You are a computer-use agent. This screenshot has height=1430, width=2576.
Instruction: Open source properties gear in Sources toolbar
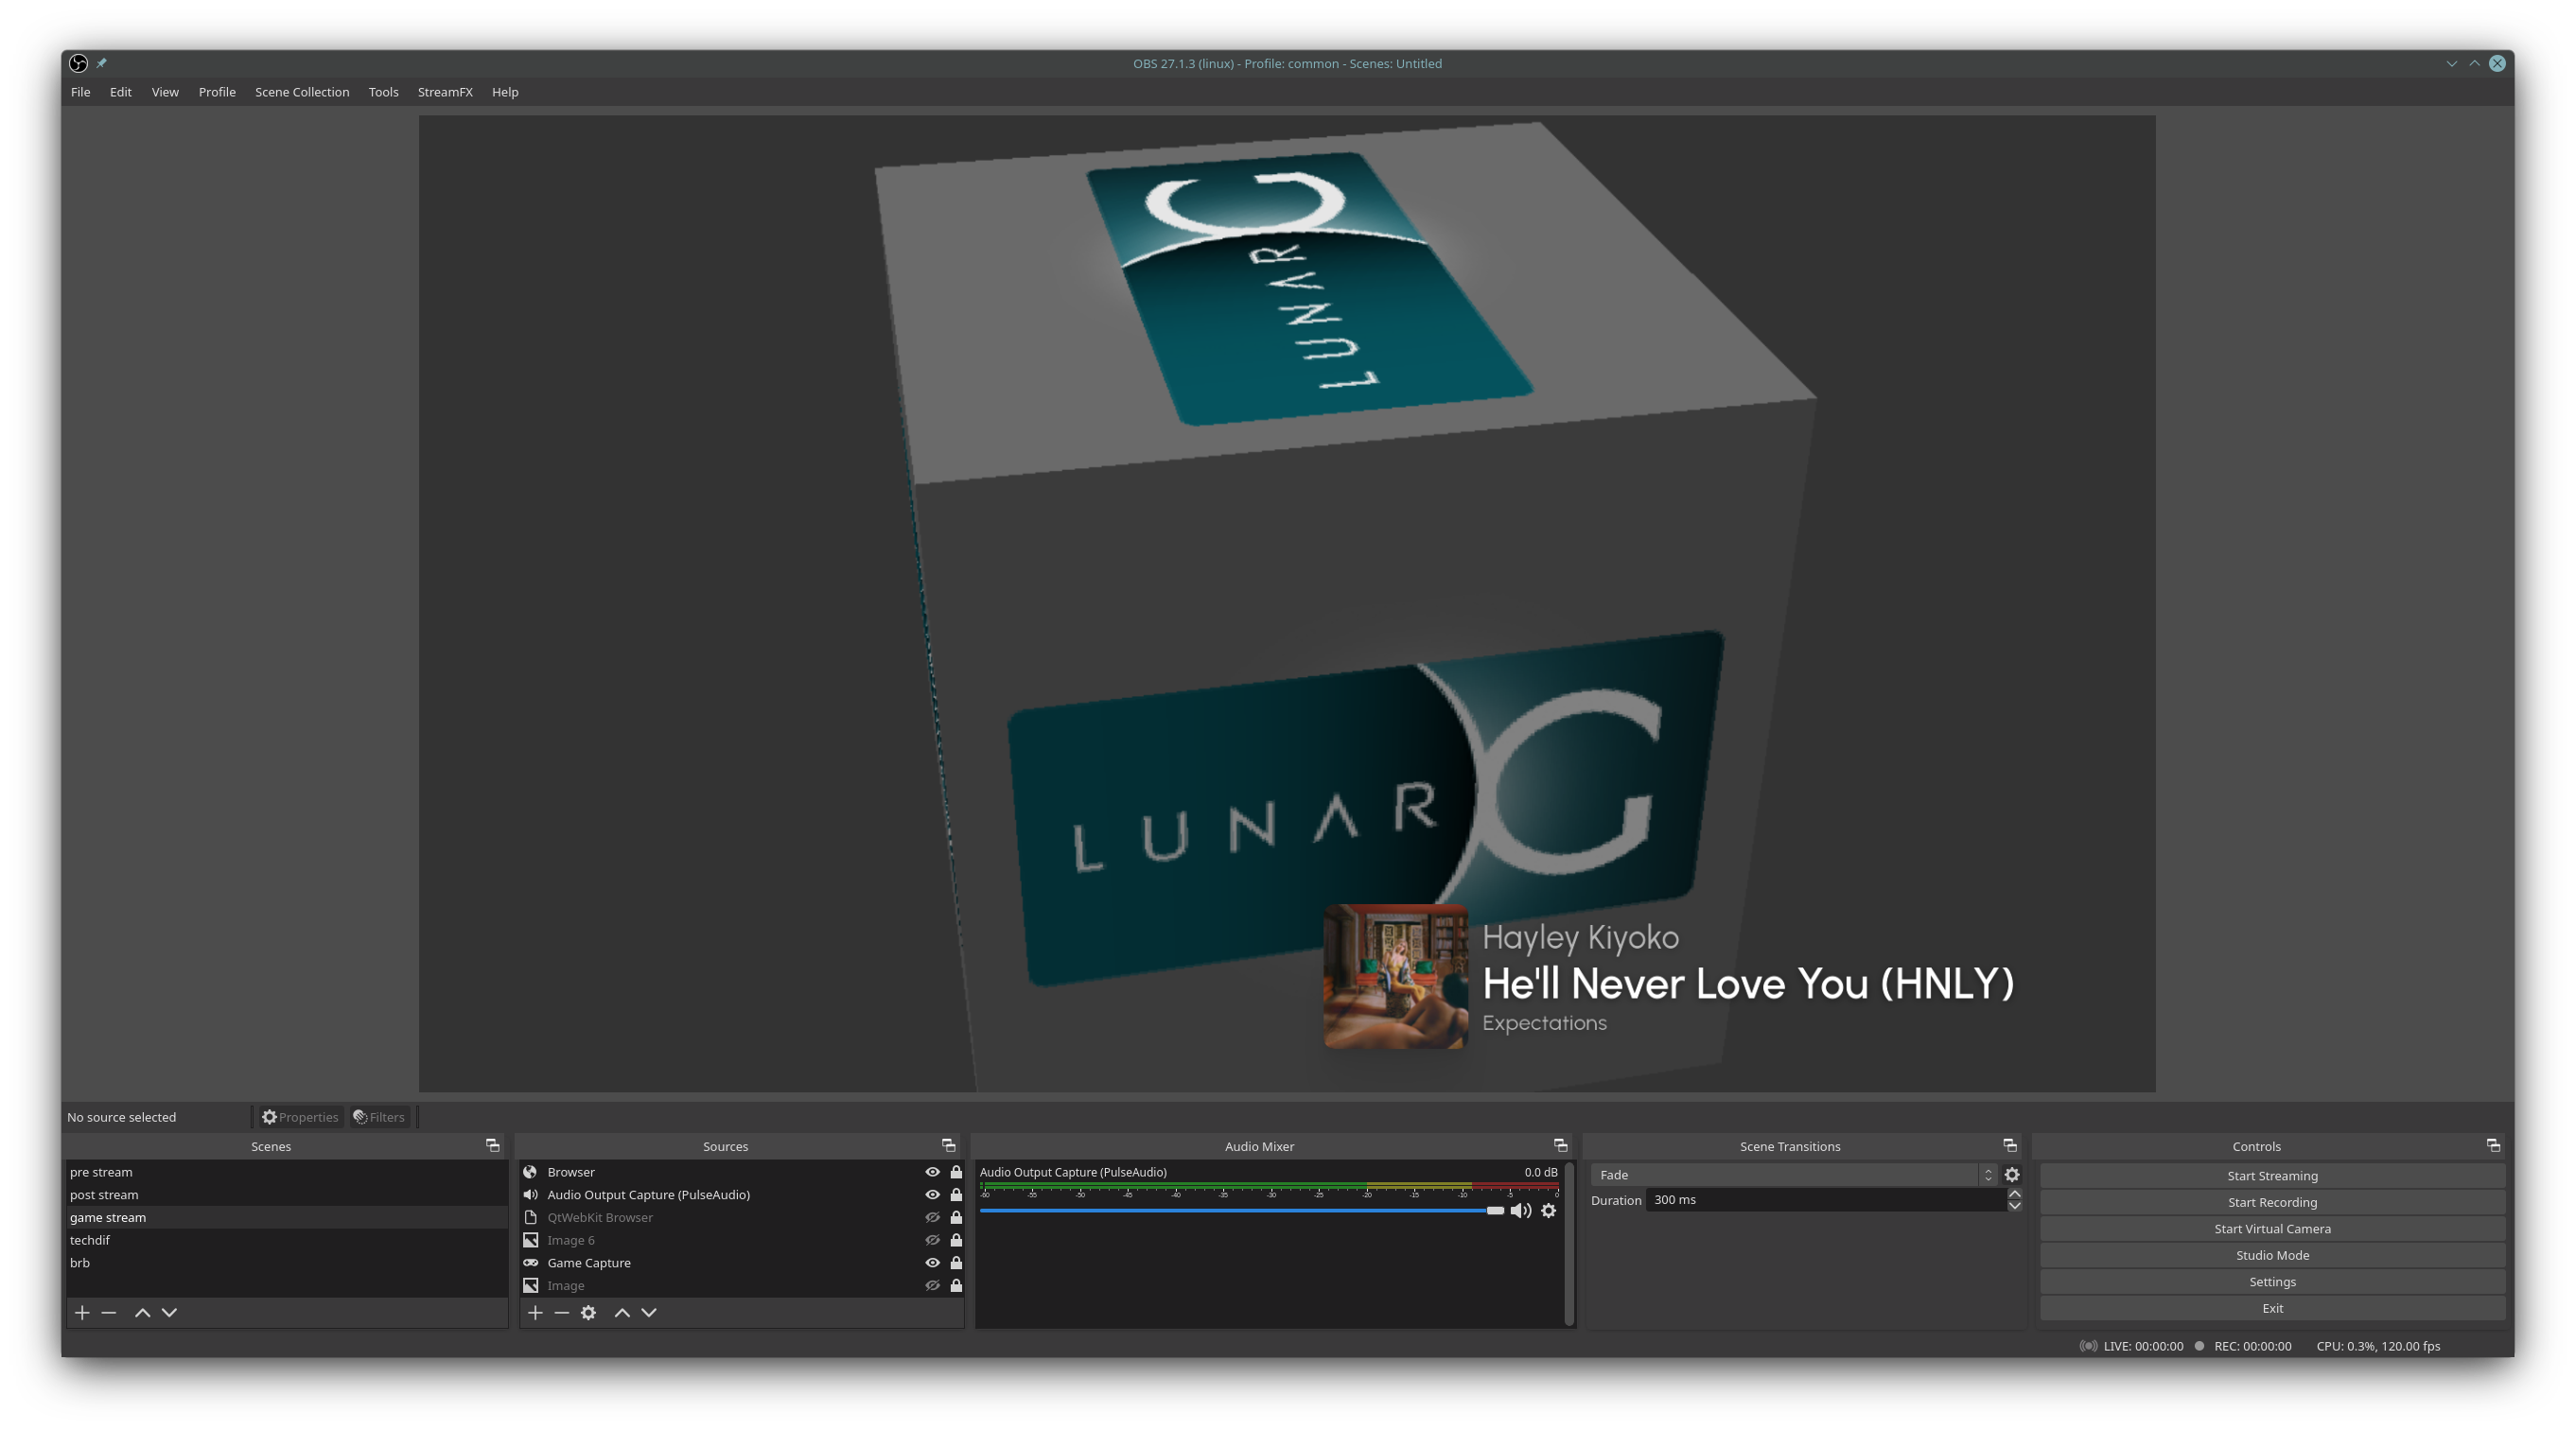588,1312
